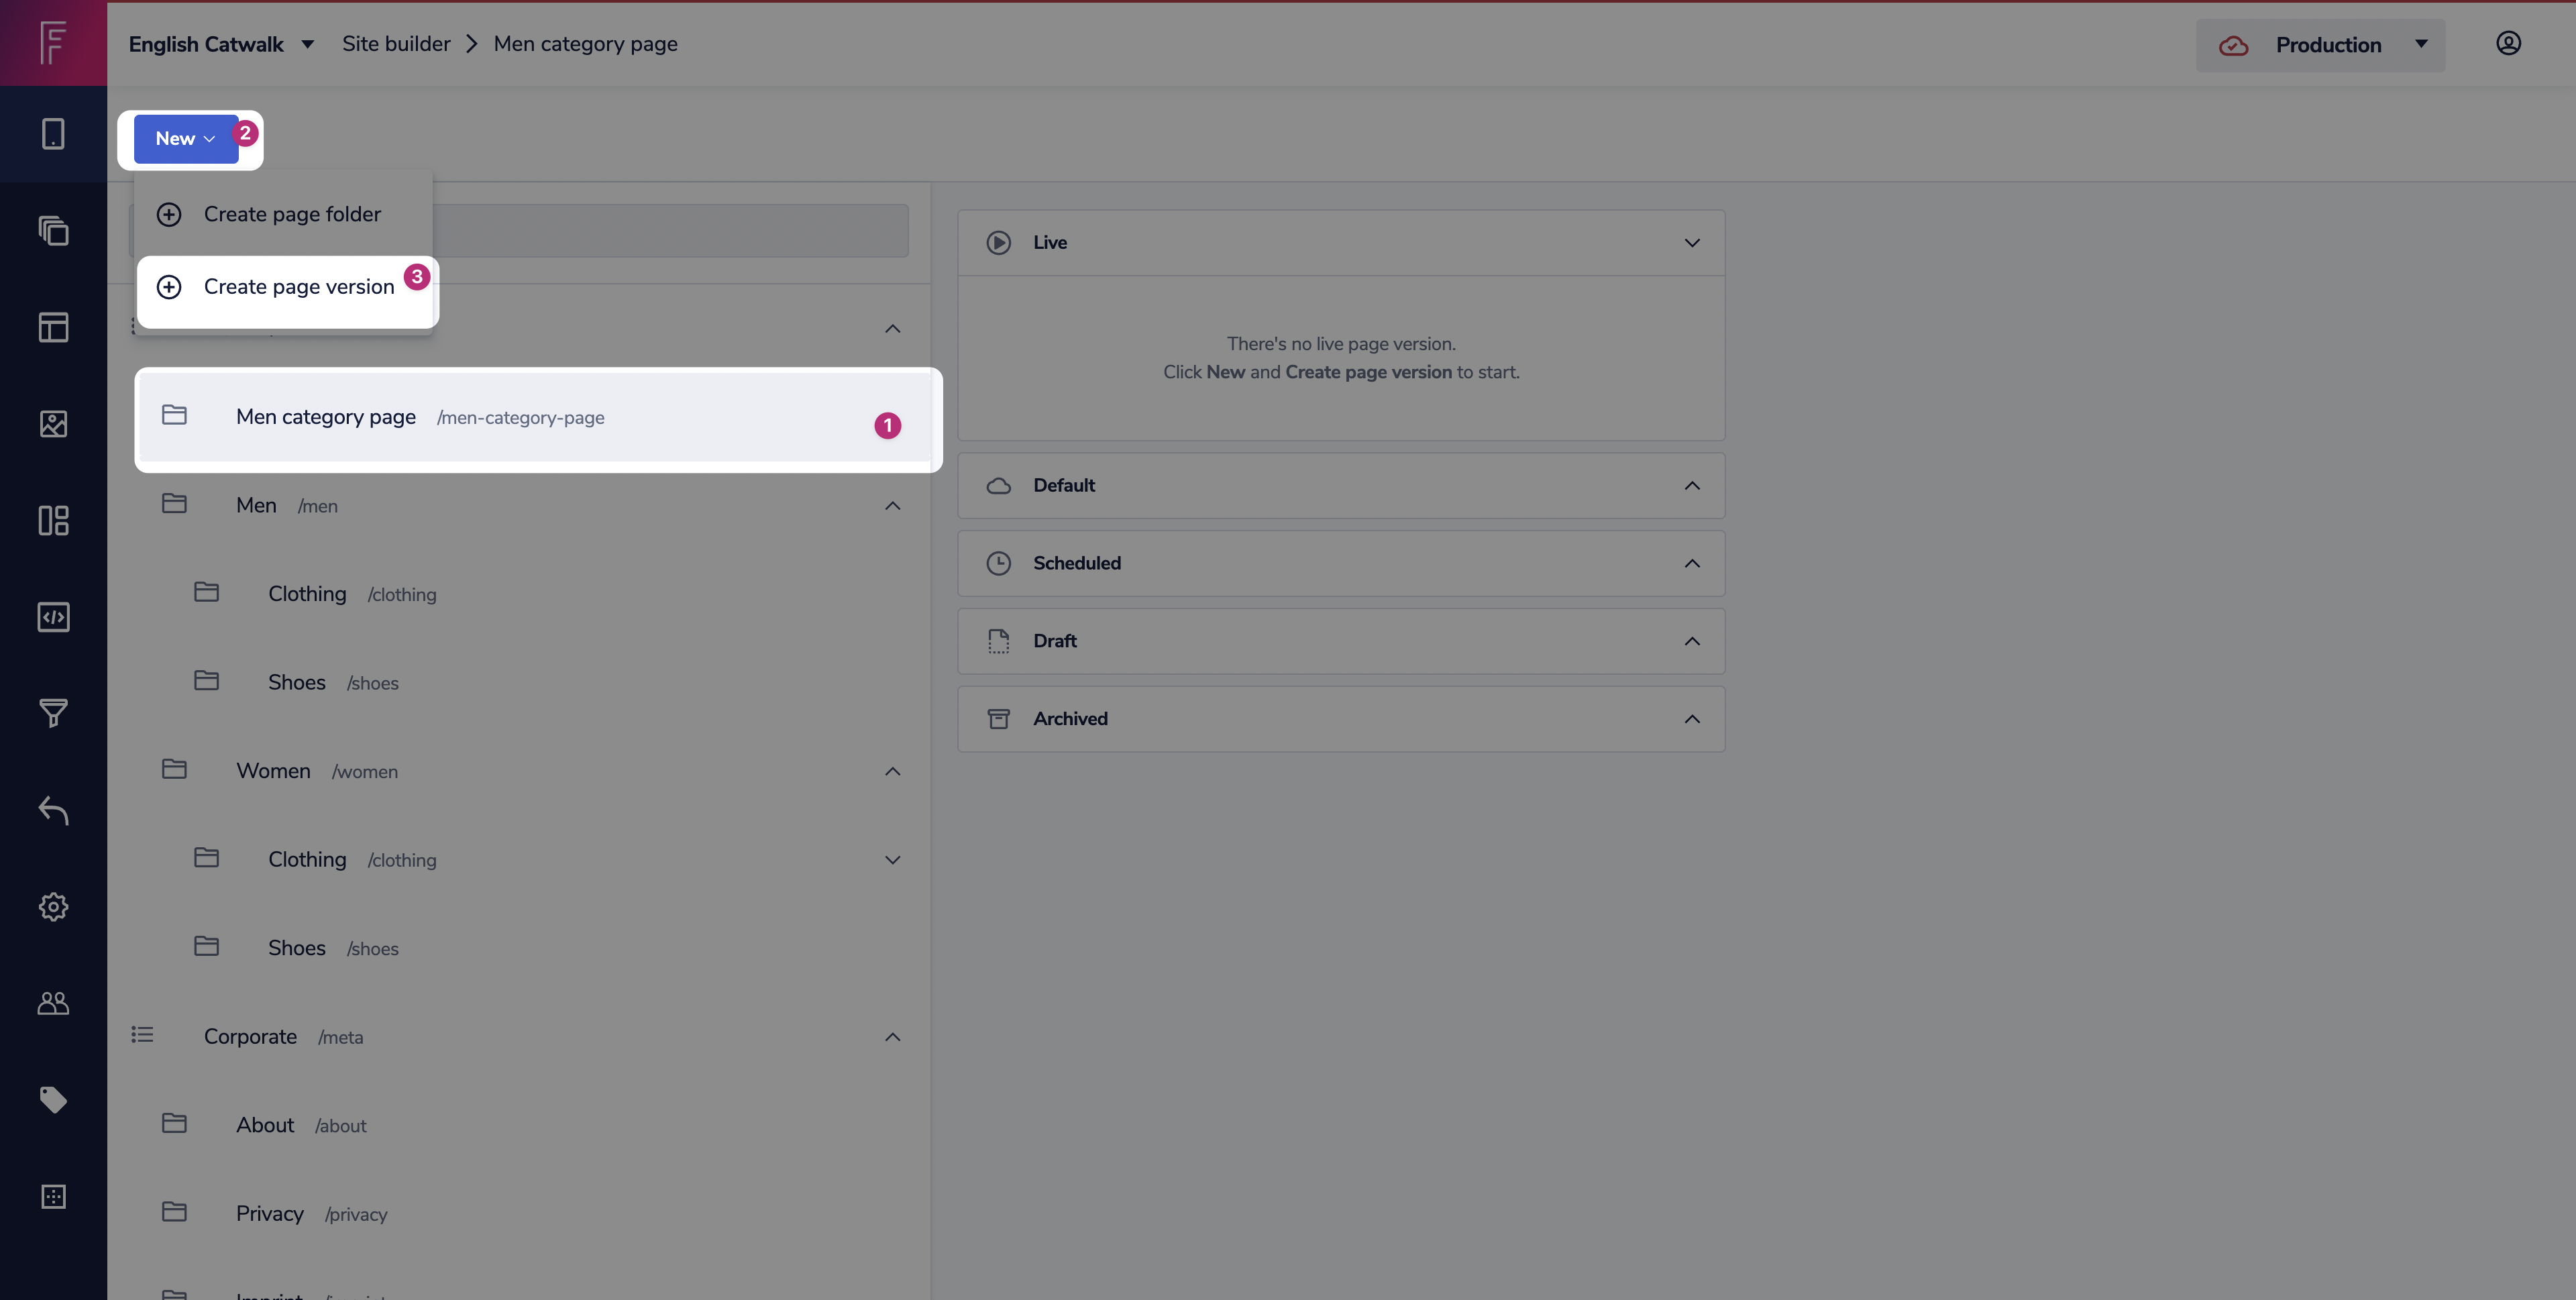The height and width of the screenshot is (1300, 2576).
Task: Open the code brackets sidebar icon
Action: (53, 617)
